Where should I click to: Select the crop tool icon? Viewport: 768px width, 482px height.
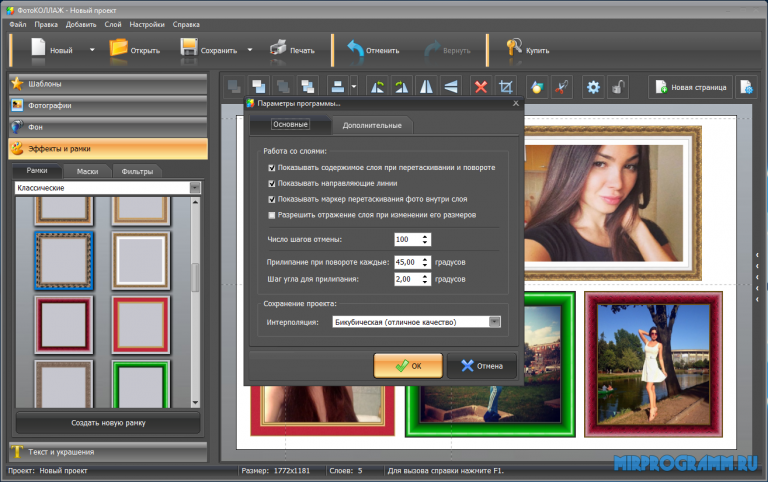[505, 87]
